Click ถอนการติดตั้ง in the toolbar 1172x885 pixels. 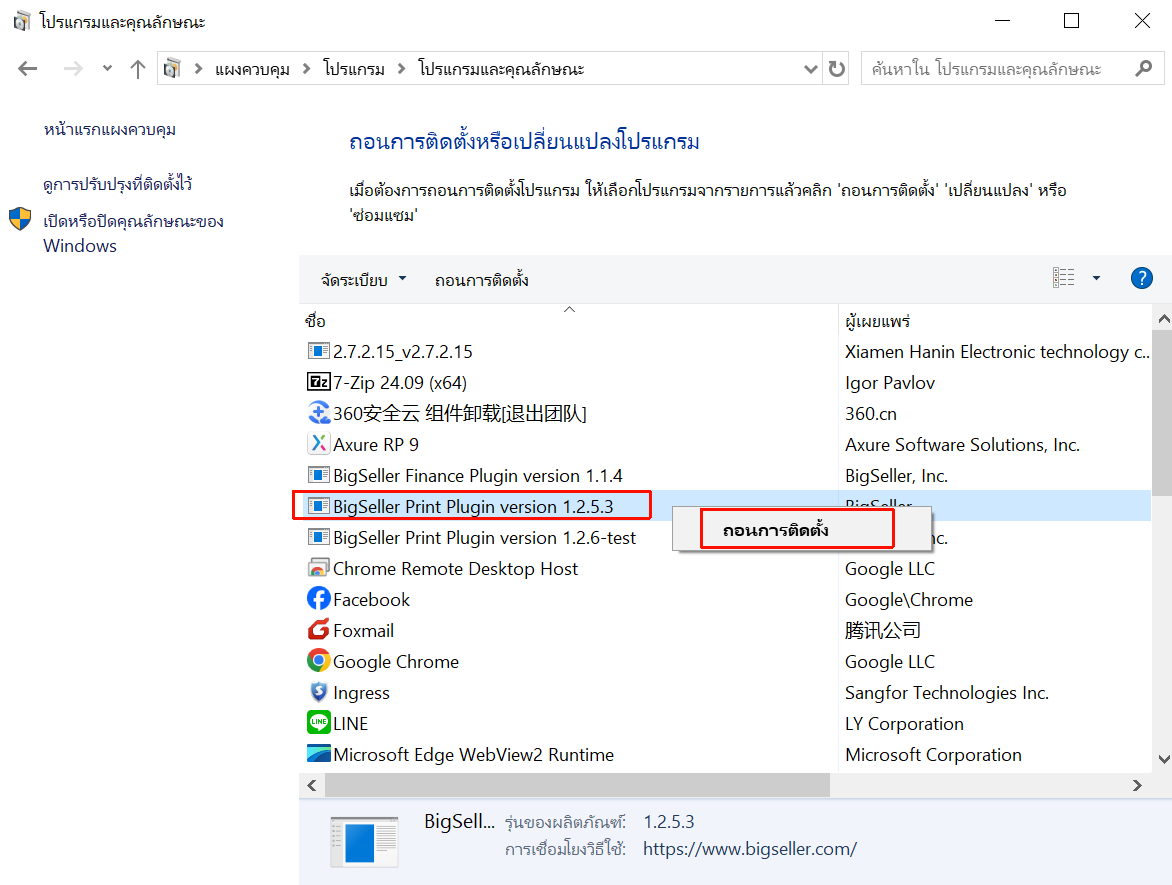tap(482, 280)
